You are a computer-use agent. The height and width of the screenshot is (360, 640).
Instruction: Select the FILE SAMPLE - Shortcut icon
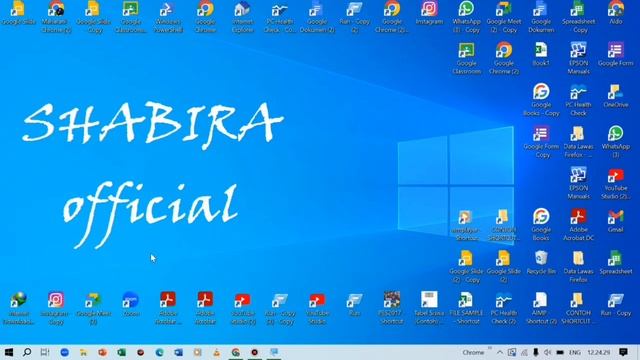tap(467, 309)
